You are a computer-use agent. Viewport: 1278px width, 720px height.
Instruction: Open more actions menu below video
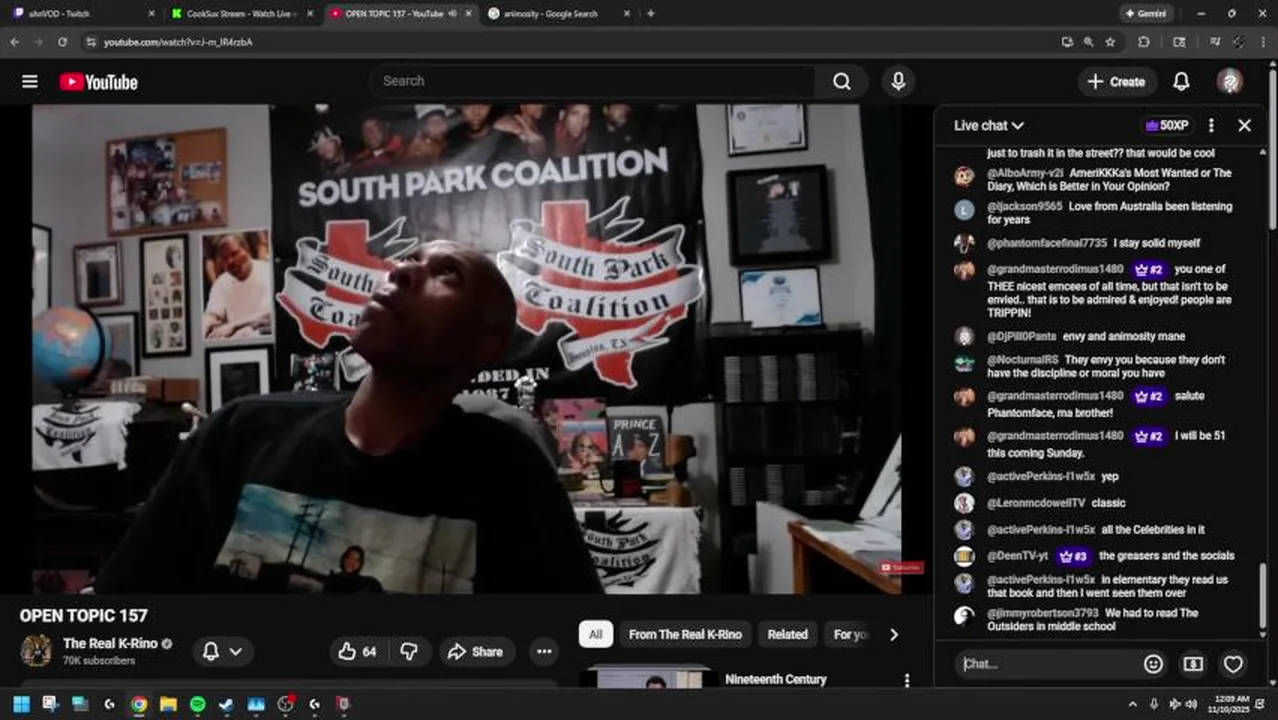point(544,651)
